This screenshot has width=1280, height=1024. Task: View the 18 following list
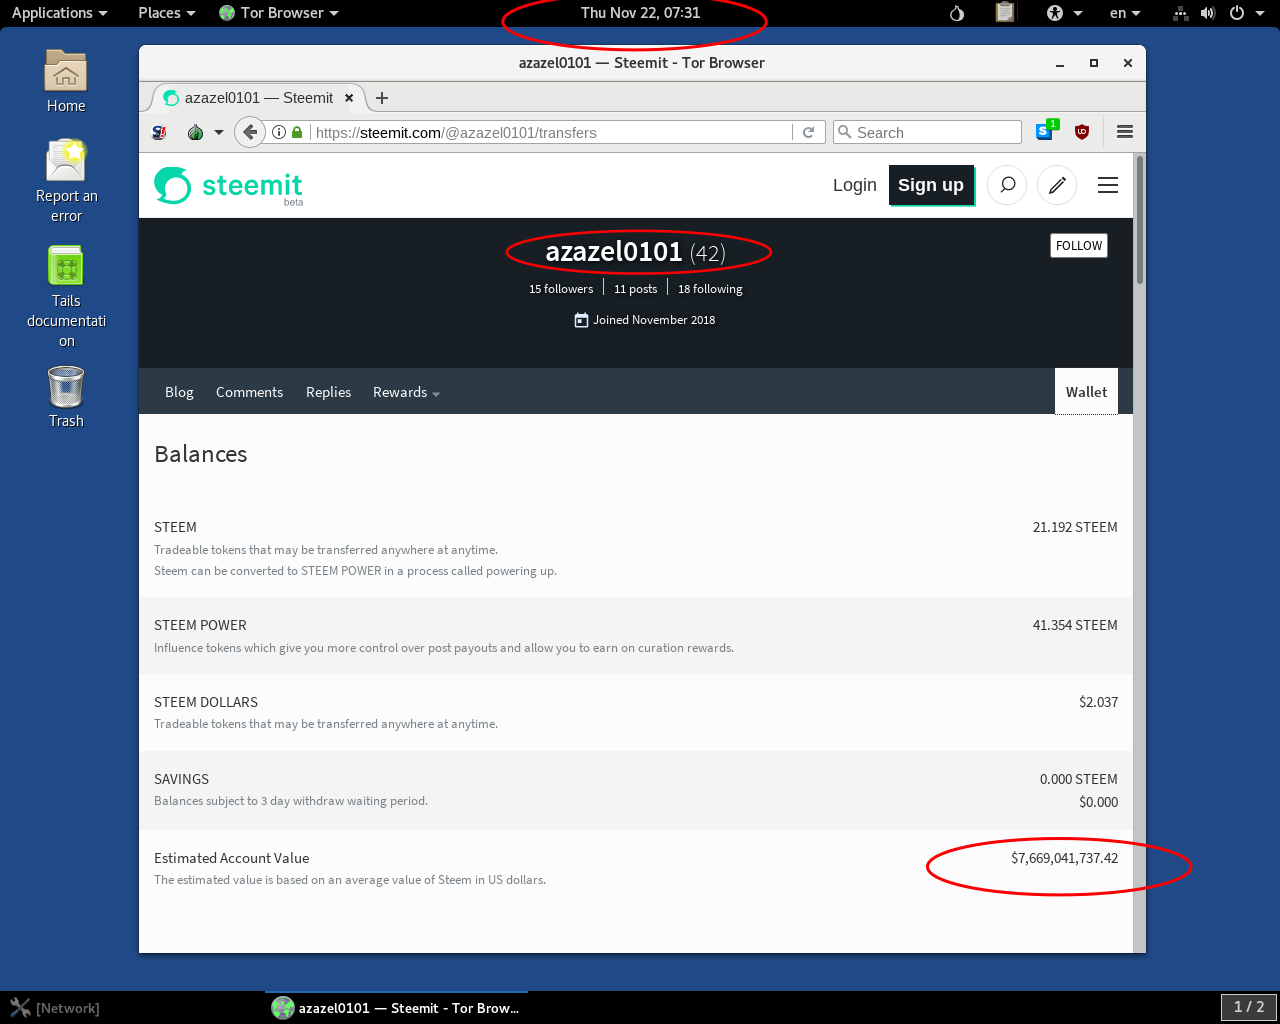point(710,289)
